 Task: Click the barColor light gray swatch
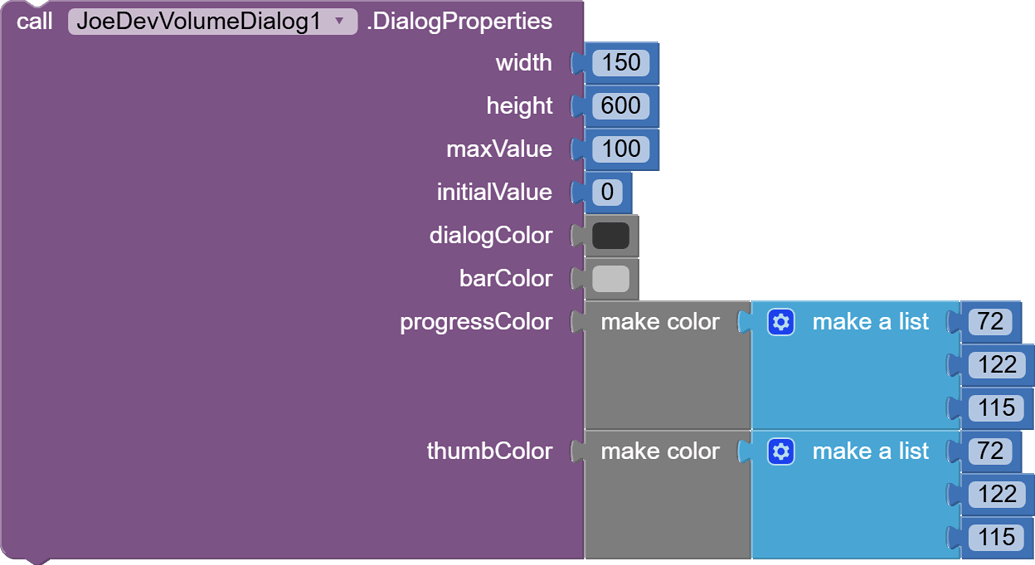pos(611,279)
